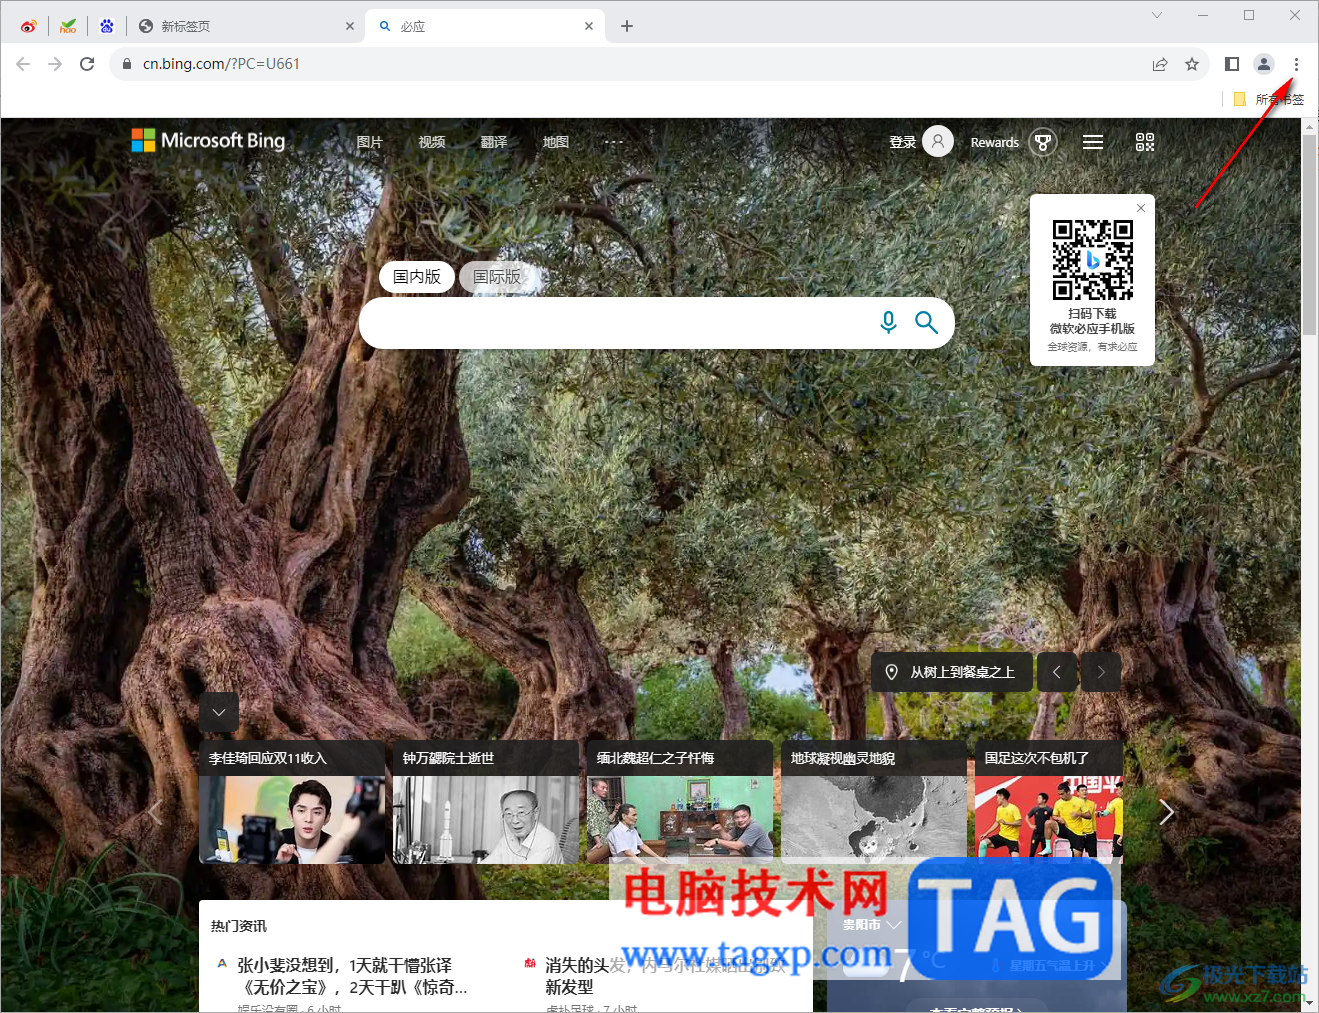Viewport: 1319px width, 1013px height.
Task: Switch to the 国际版 version
Action: (497, 277)
